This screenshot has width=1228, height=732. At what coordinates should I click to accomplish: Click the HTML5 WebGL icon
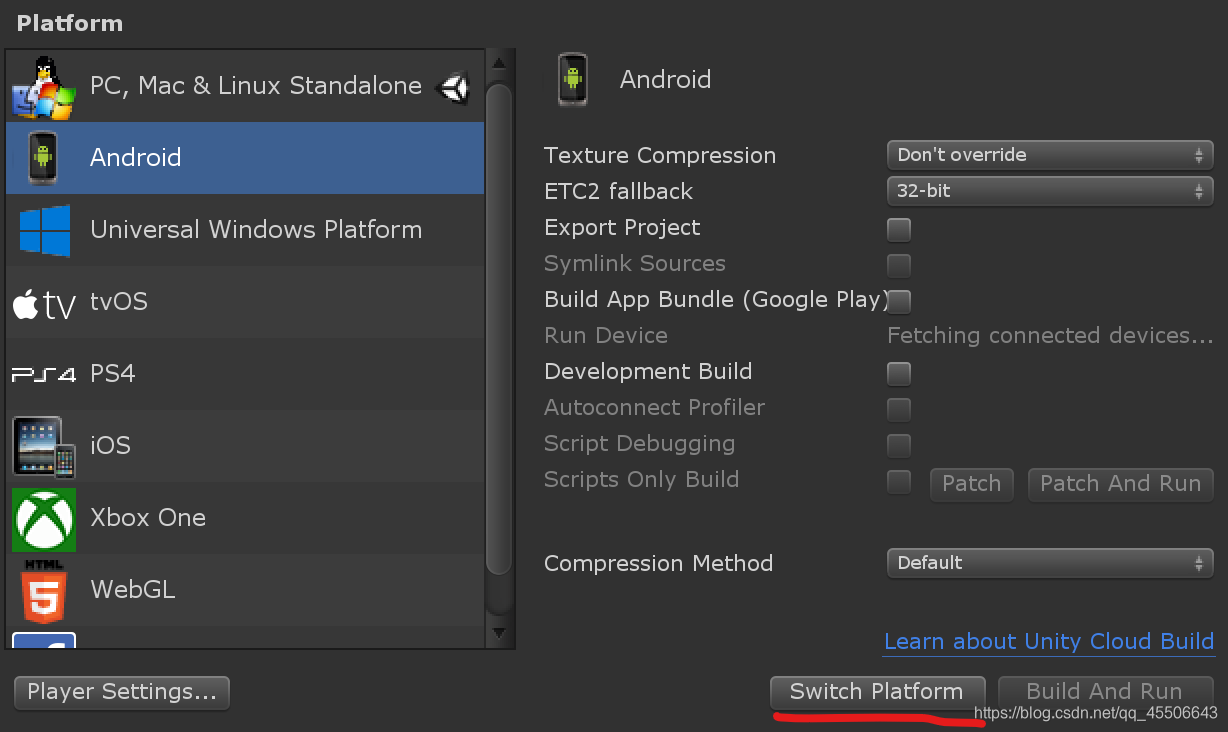(x=44, y=591)
